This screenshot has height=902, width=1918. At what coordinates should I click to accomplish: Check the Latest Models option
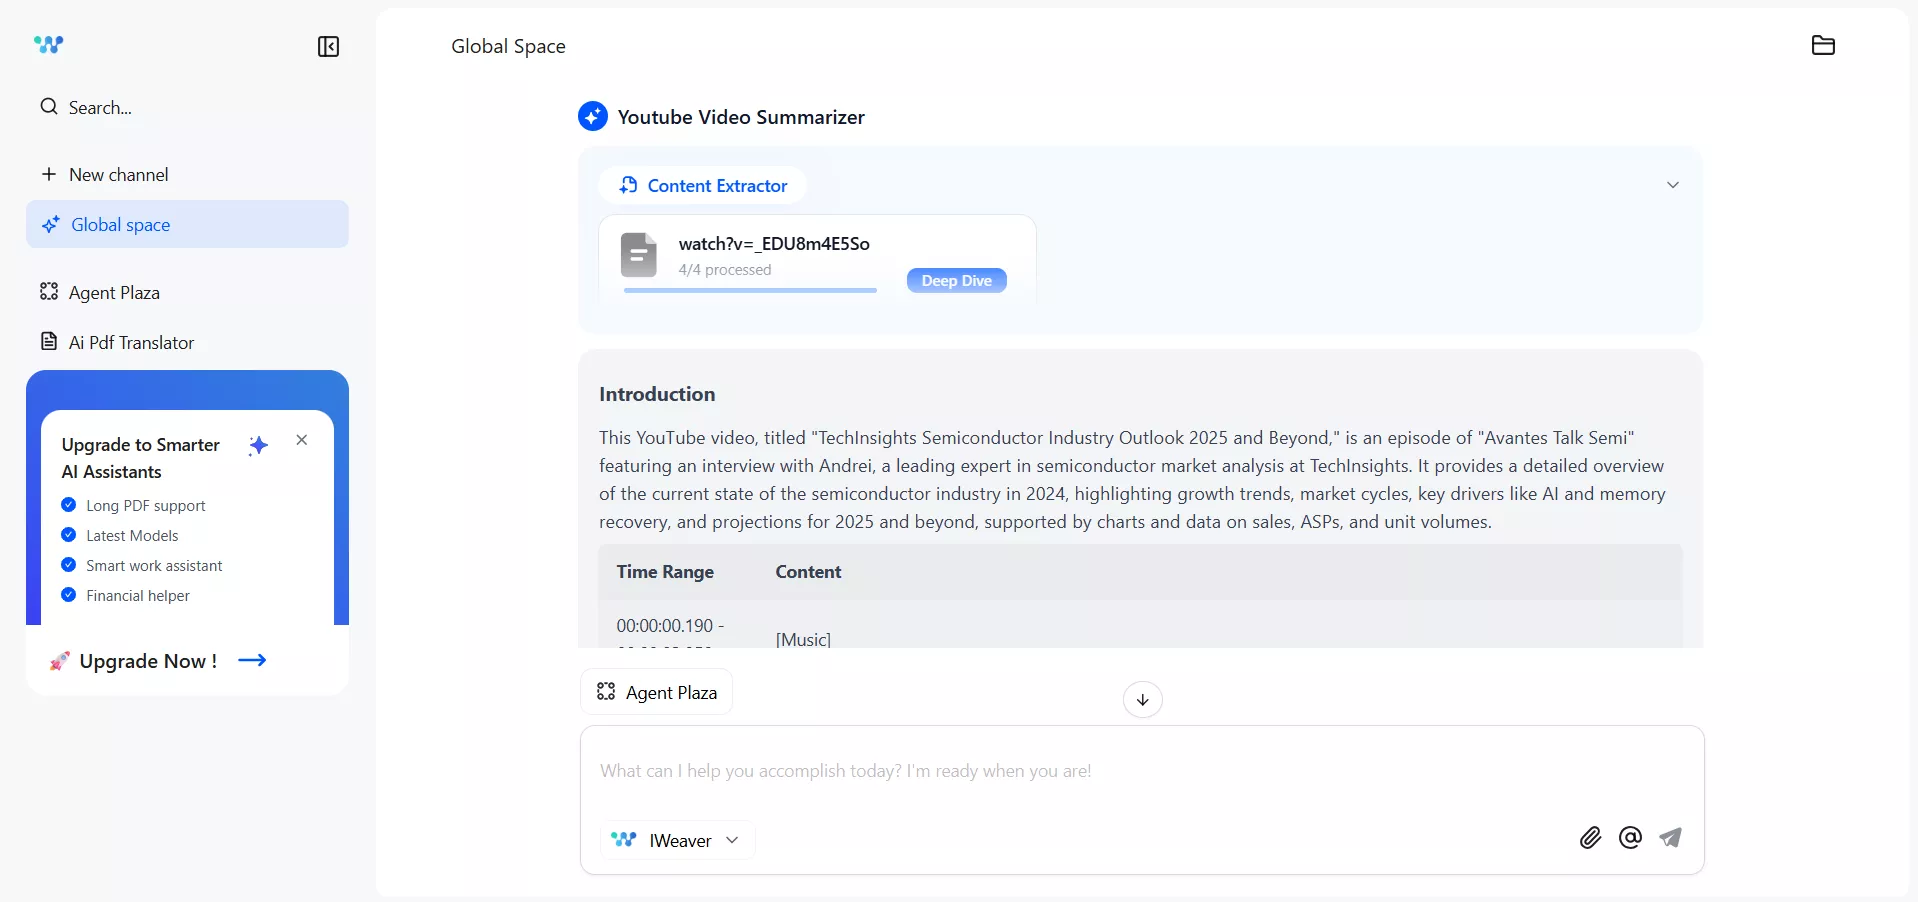click(68, 535)
